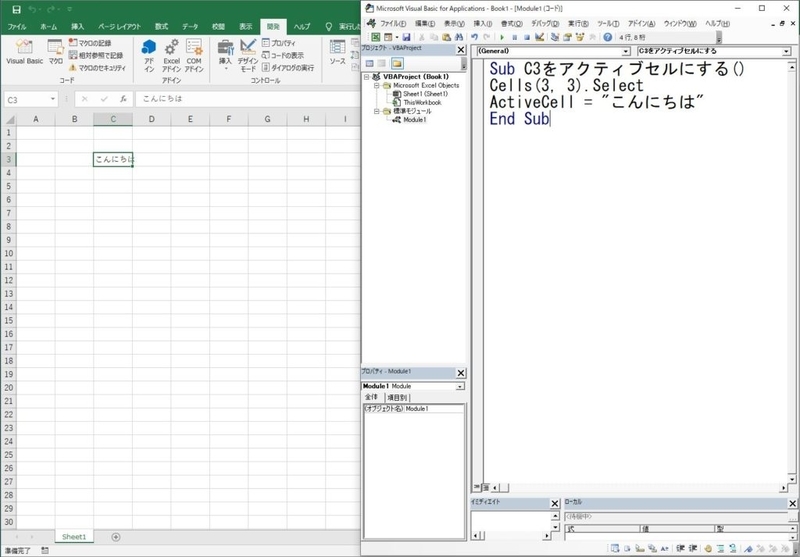800x557 pixels.
Task: Open the procedure dropdown C3をアクティブセルにする
Action: pos(786,51)
